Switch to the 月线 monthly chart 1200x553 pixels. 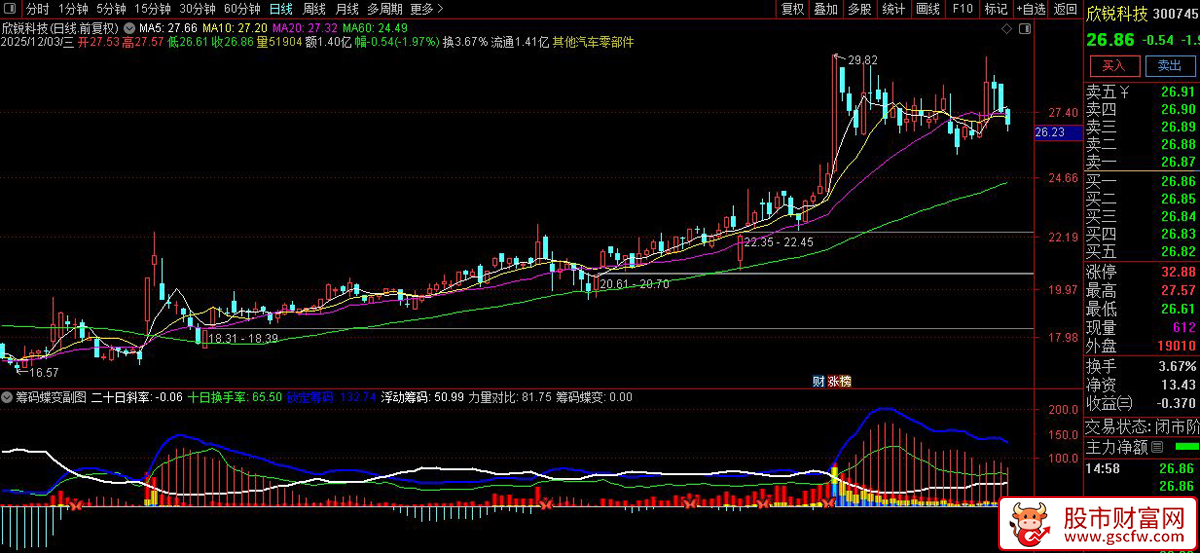(x=346, y=9)
